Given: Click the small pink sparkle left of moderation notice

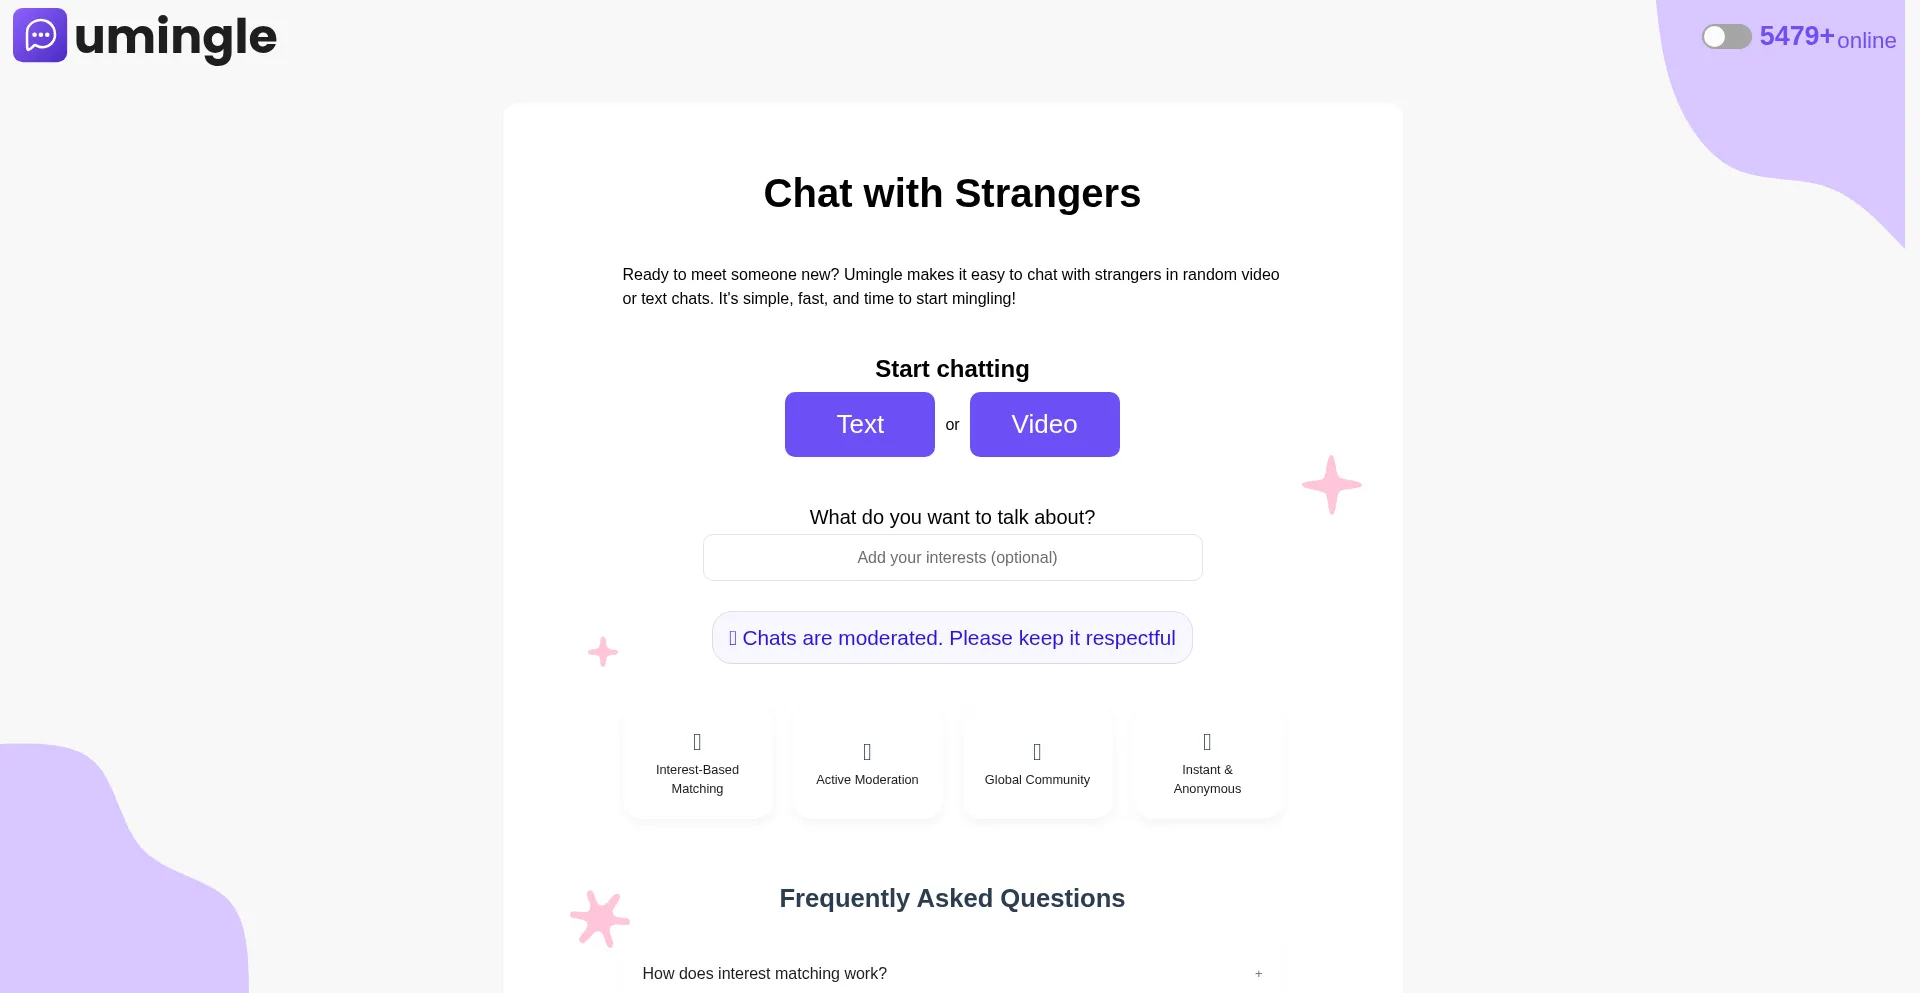Looking at the screenshot, I should [603, 652].
